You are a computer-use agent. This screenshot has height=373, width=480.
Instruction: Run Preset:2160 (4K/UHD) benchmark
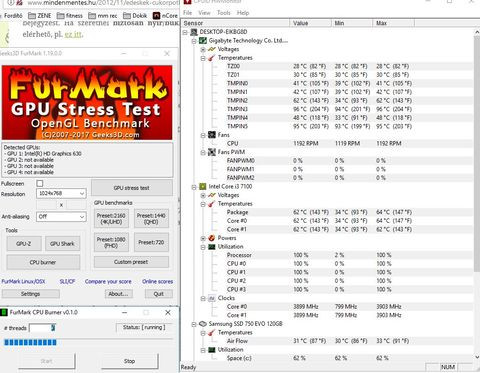(x=111, y=219)
